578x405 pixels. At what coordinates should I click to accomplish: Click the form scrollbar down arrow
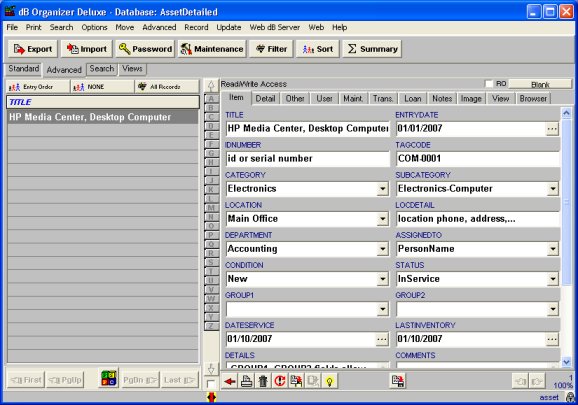tap(567, 362)
